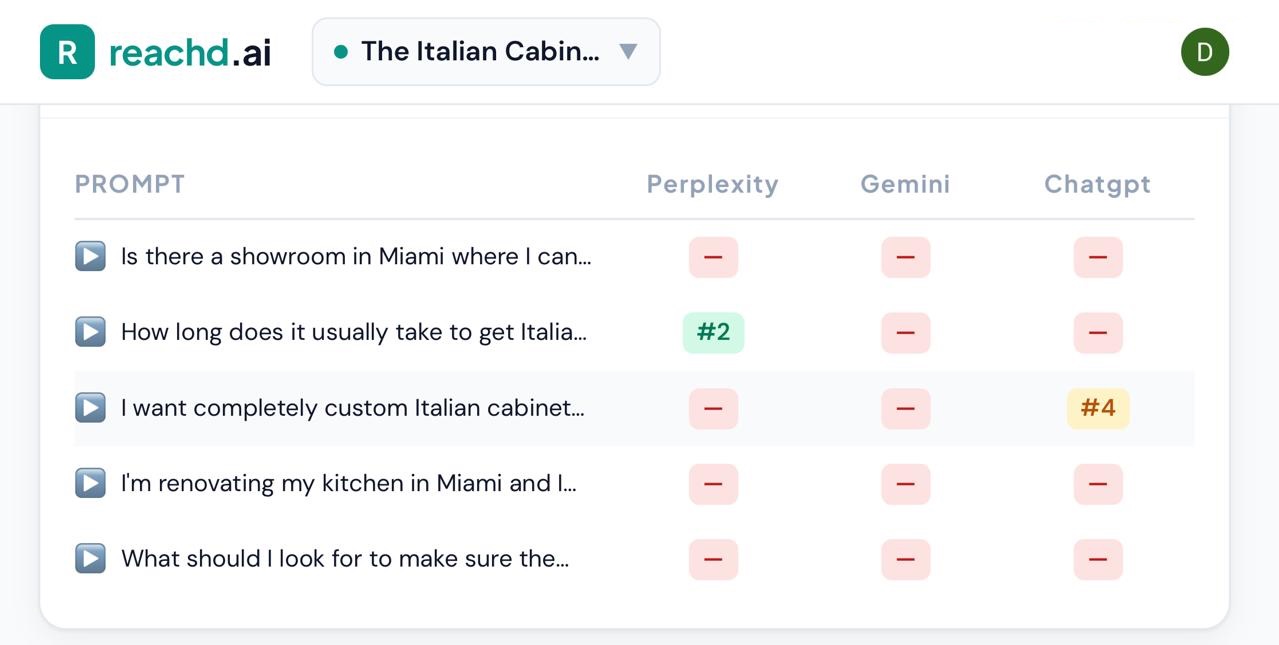This screenshot has width=1279, height=645.
Task: Select the Gemini column header
Action: [903, 184]
